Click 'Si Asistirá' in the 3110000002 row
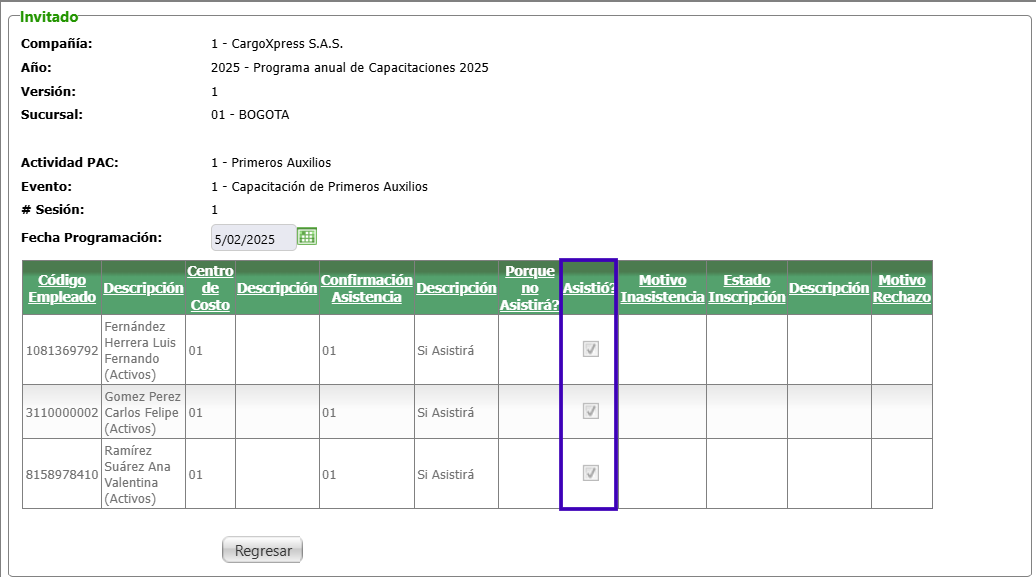Viewport: 1036px width, 577px height. (x=445, y=412)
